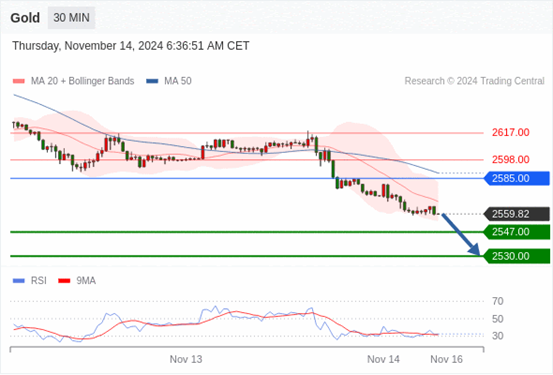
Task: Click the Nov 13 time axis label
Action: click(x=186, y=359)
